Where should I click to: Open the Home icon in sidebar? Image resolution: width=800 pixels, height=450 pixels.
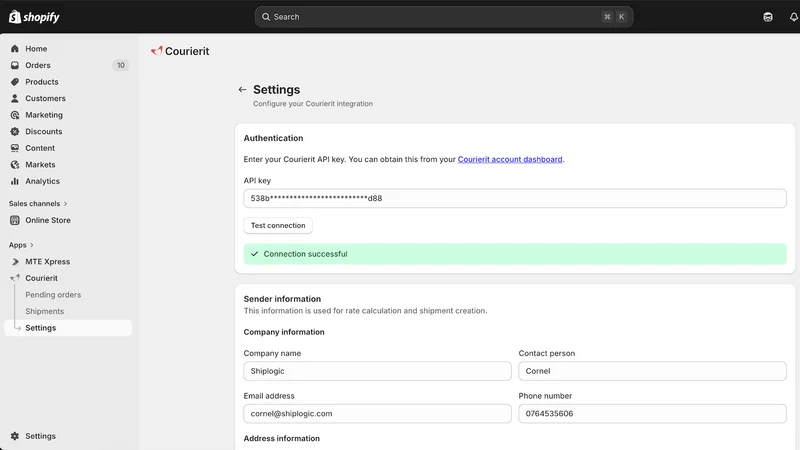[15, 48]
